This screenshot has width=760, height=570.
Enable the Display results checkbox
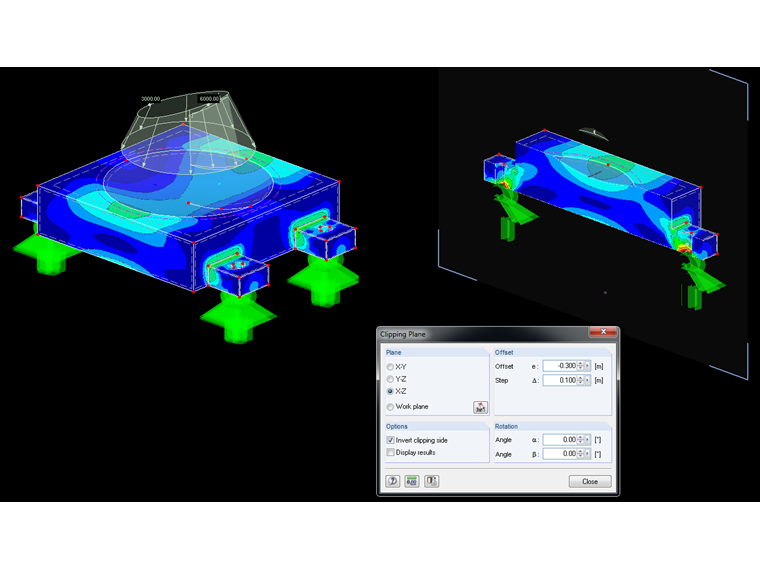point(390,452)
